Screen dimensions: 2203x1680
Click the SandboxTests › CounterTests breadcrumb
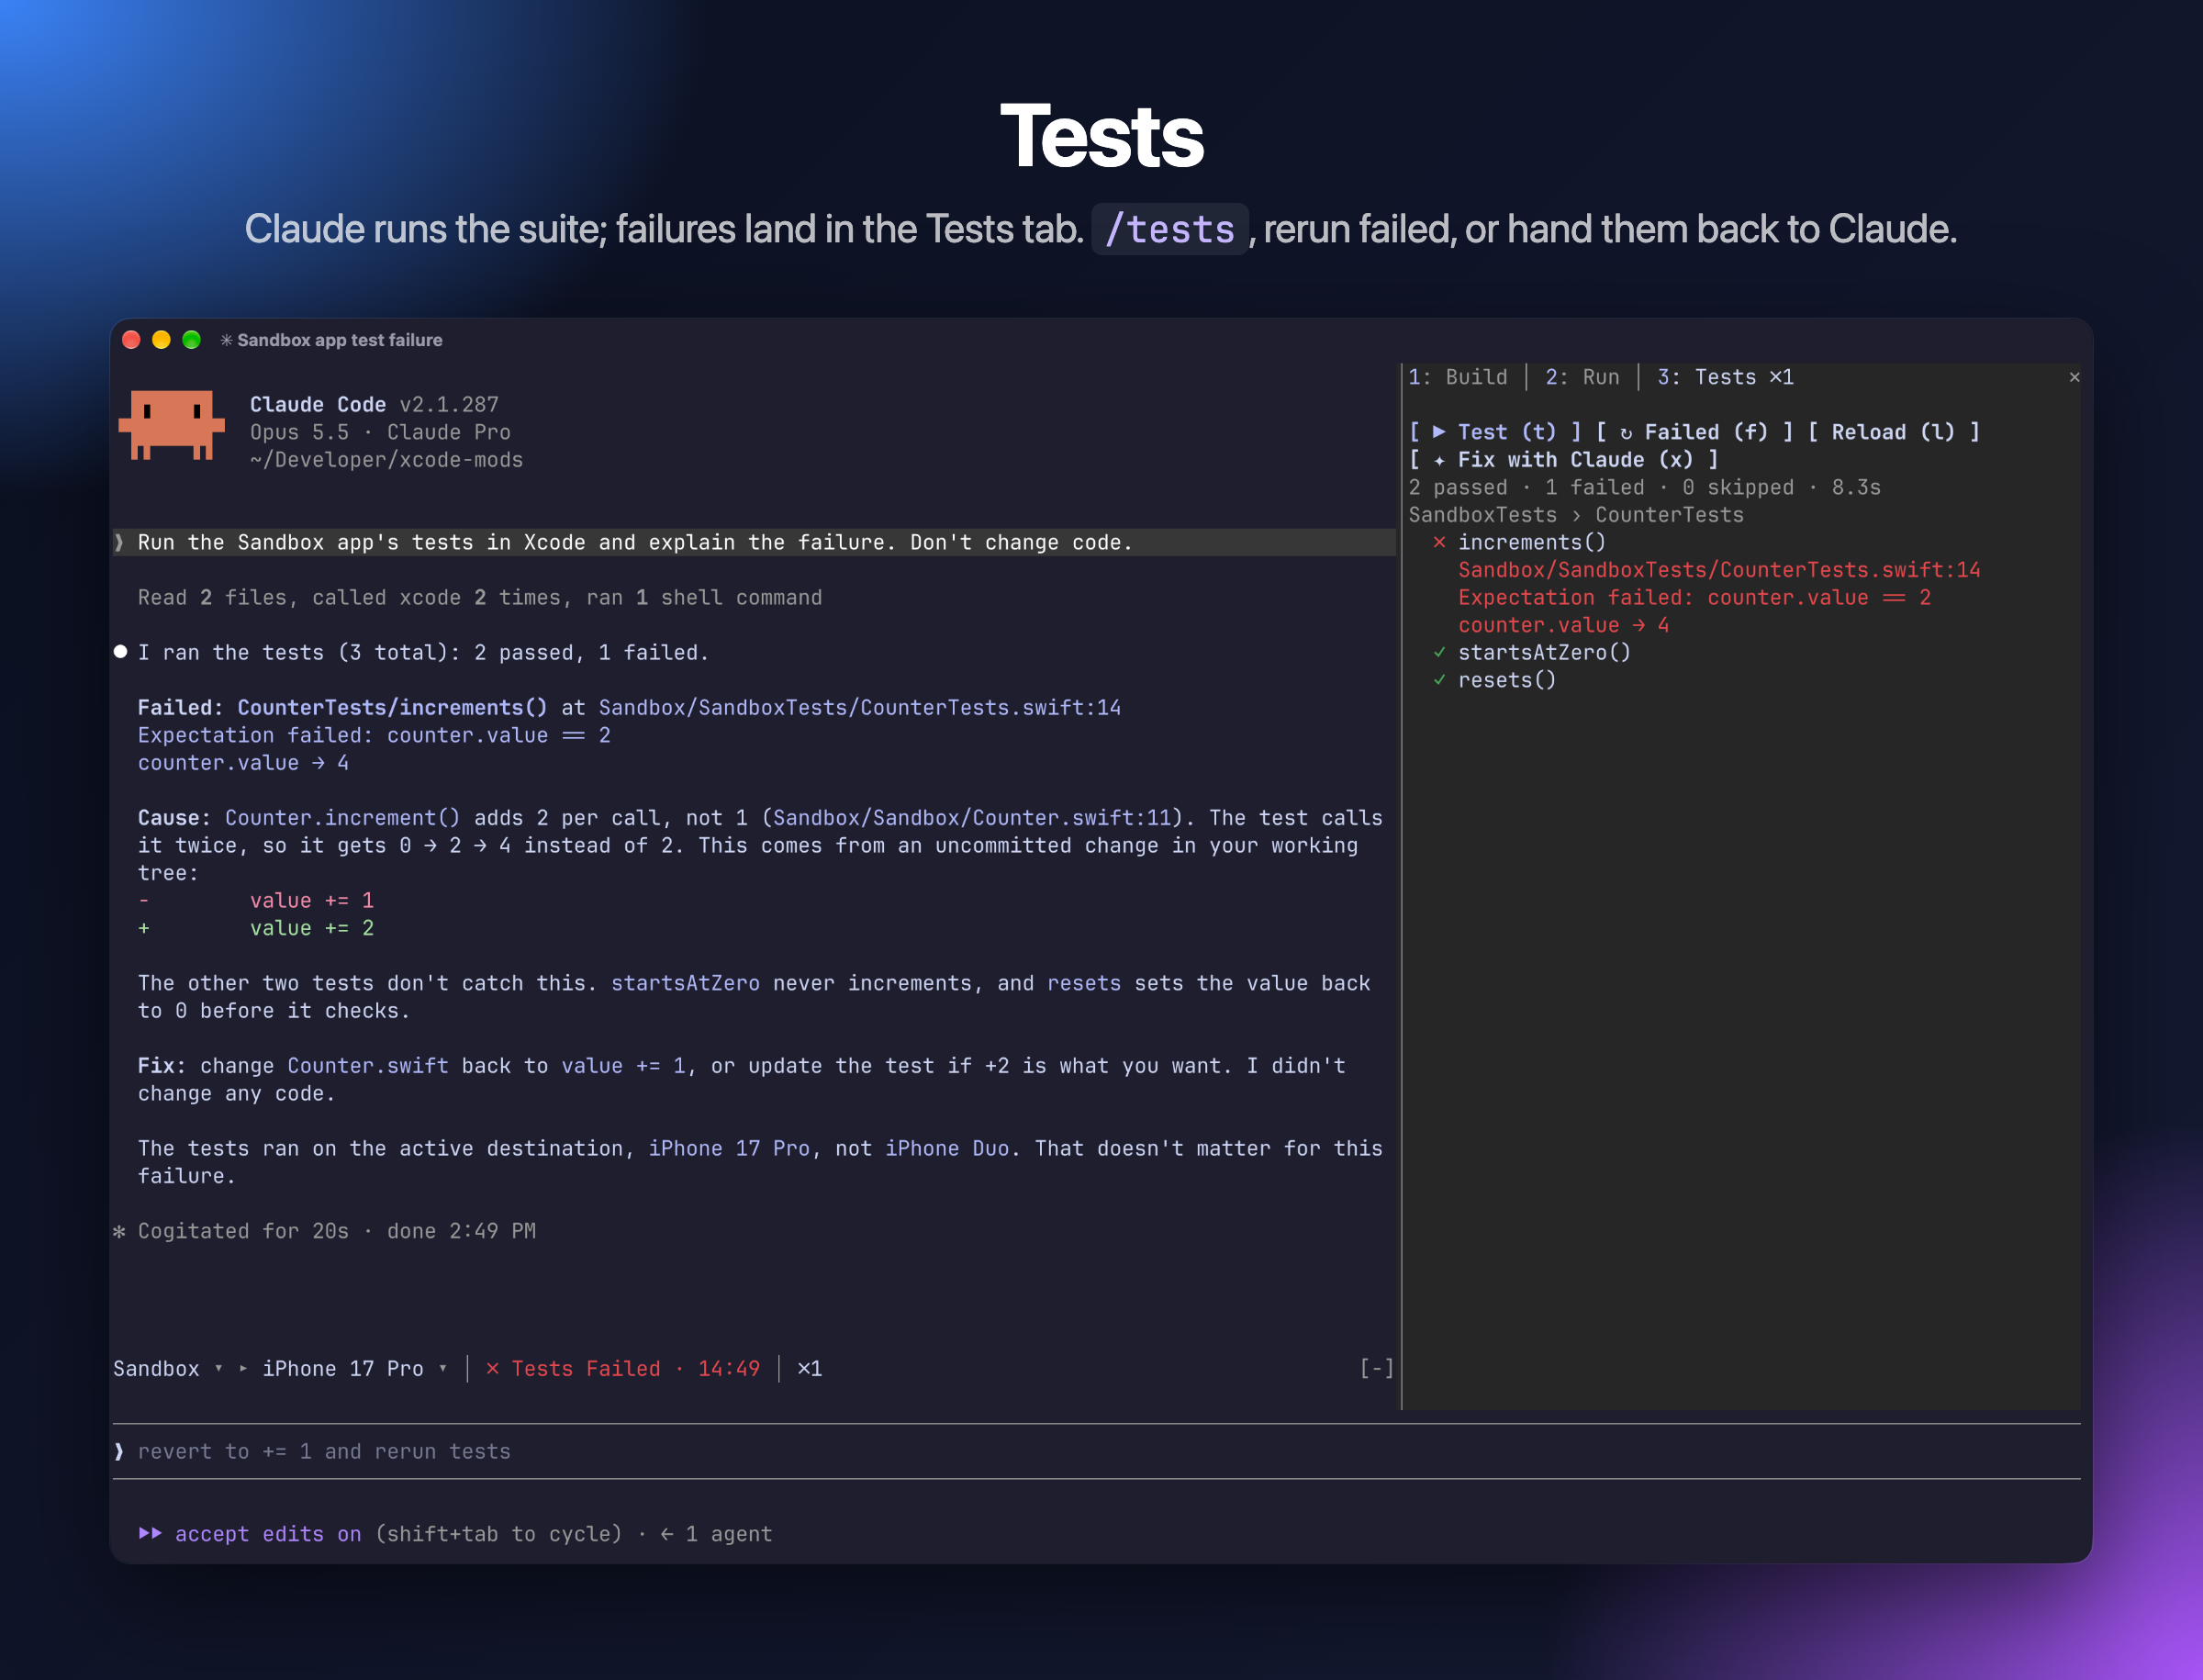1576,515
